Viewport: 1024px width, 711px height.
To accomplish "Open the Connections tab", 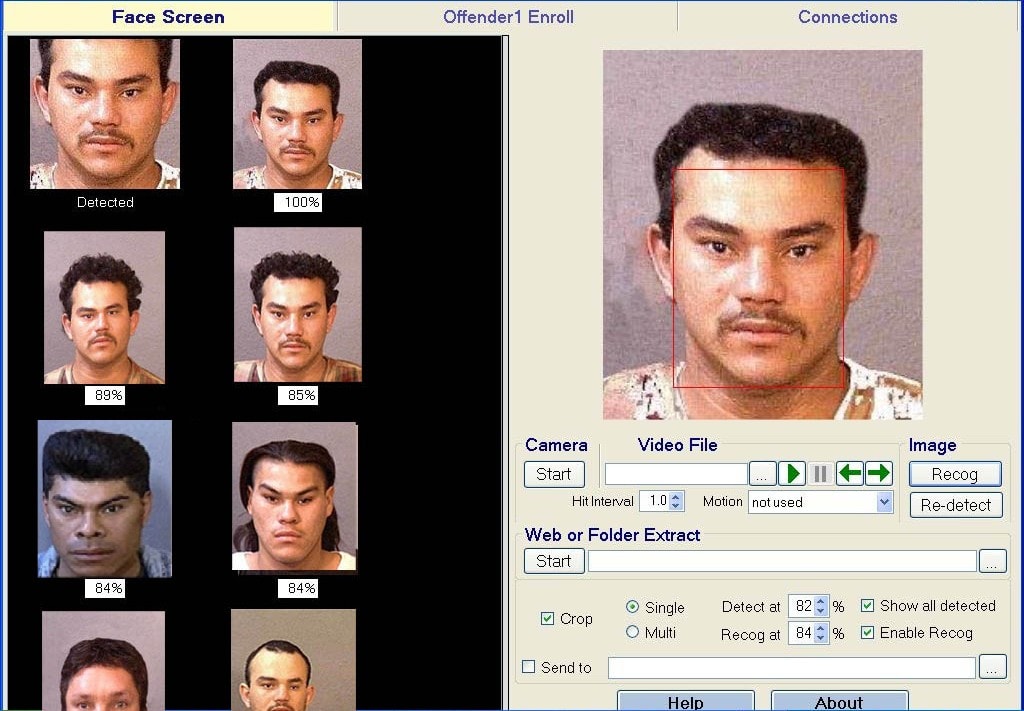I will (847, 17).
